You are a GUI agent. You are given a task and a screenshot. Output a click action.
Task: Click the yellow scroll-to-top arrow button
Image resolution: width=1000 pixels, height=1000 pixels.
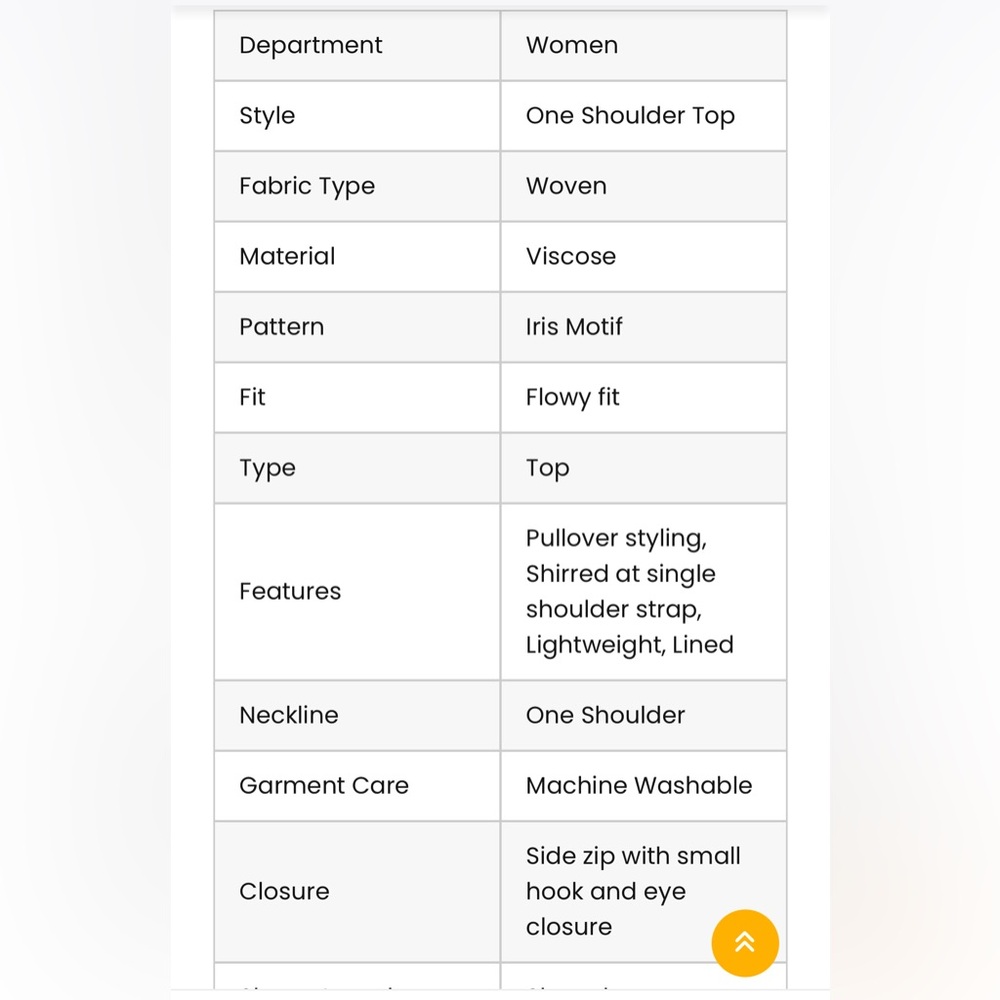point(744,942)
